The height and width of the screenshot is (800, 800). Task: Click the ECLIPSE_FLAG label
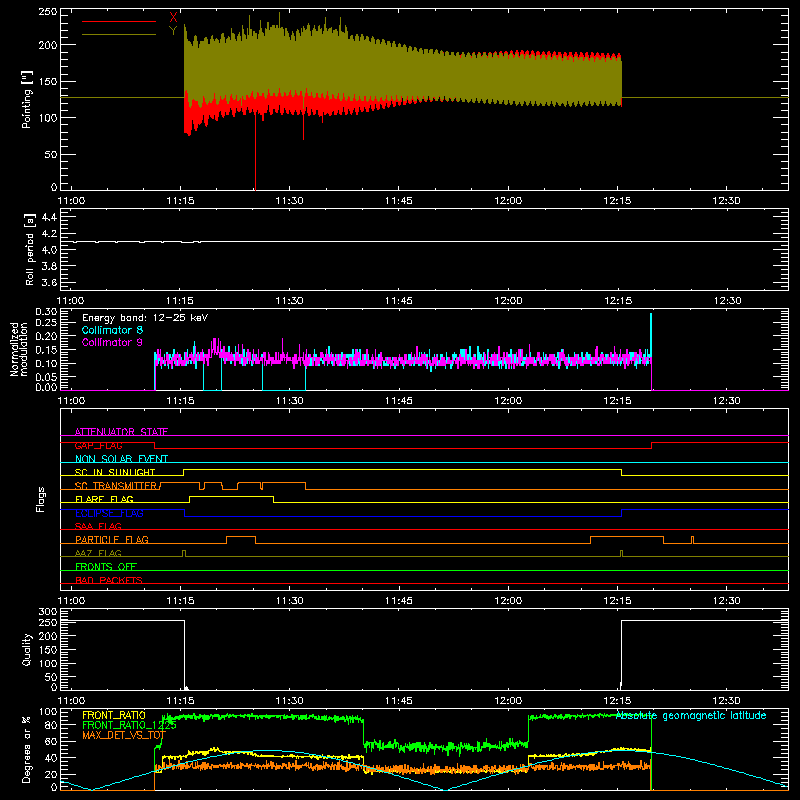pos(109,513)
